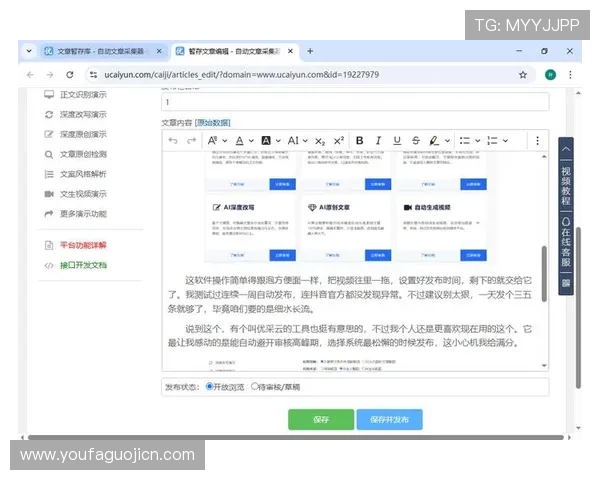Image resolution: width=600 pixels, height=480 pixels.
Task: Bookmark this page with the star
Action: [x=523, y=75]
